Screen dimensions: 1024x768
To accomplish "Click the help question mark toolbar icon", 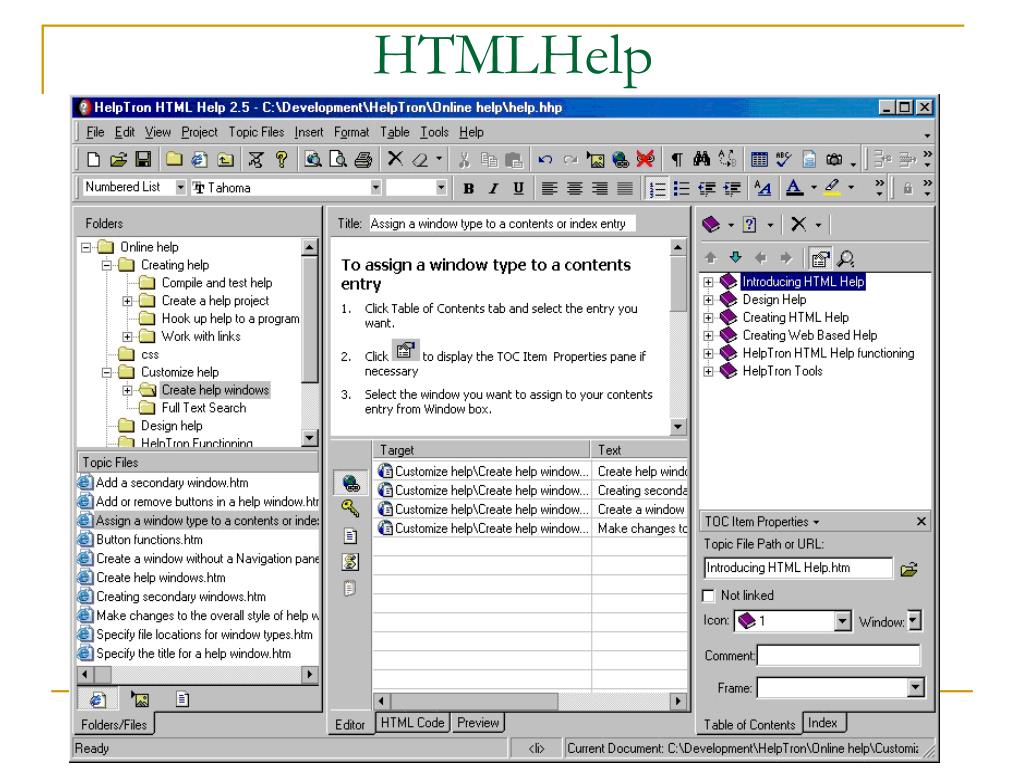I will pyautogui.click(x=281, y=159).
